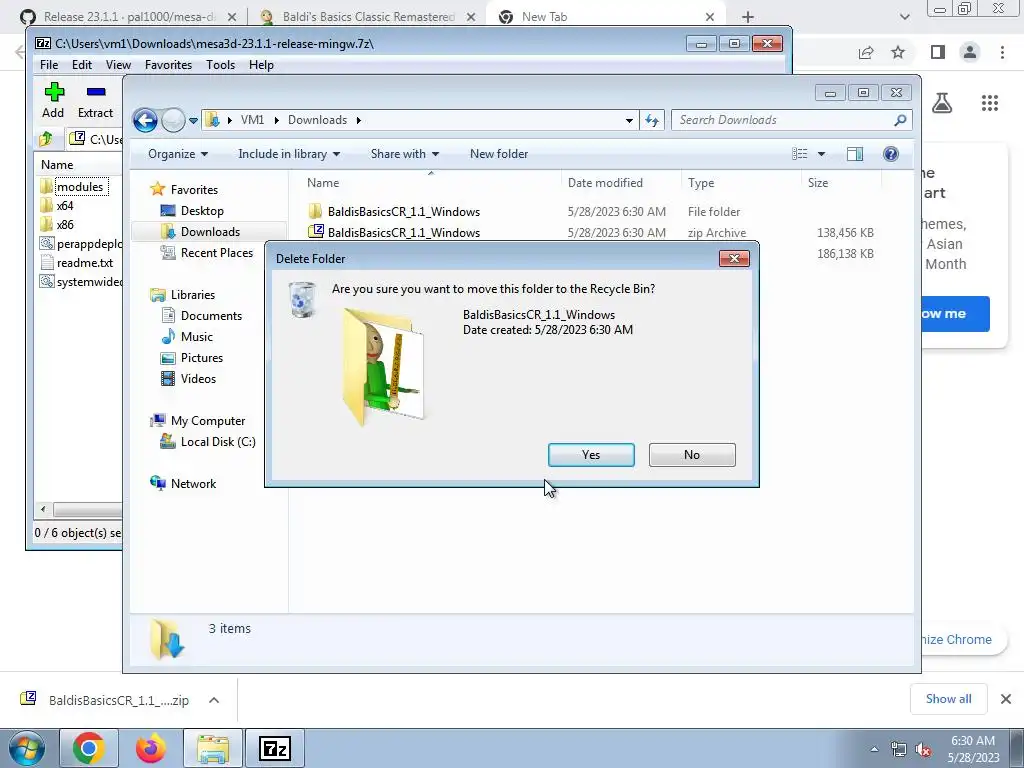Toggle the preview pane icon
Viewport: 1024px width, 768px height.
point(854,154)
